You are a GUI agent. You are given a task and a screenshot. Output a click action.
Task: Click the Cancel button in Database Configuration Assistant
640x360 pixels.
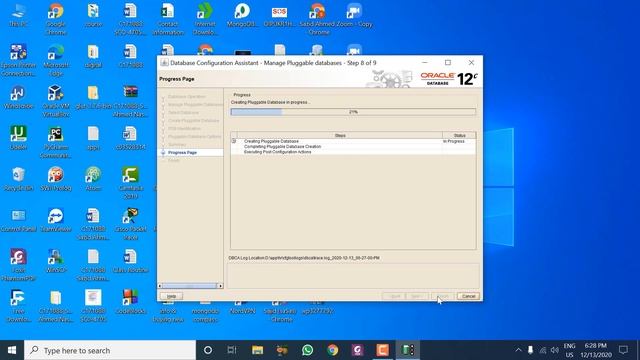point(468,296)
